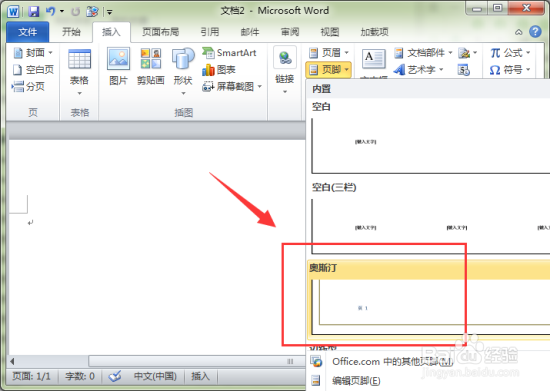The width and height of the screenshot is (550, 391).
Task: Insert a picture with 图片 icon
Action: 119,67
